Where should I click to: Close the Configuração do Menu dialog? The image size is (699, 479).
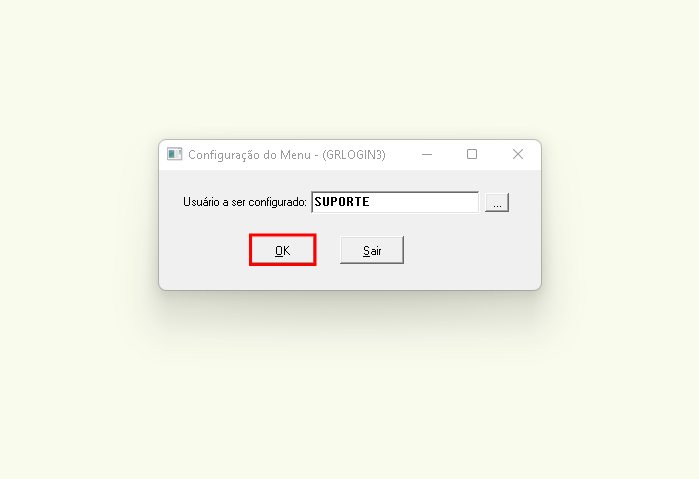click(x=518, y=154)
